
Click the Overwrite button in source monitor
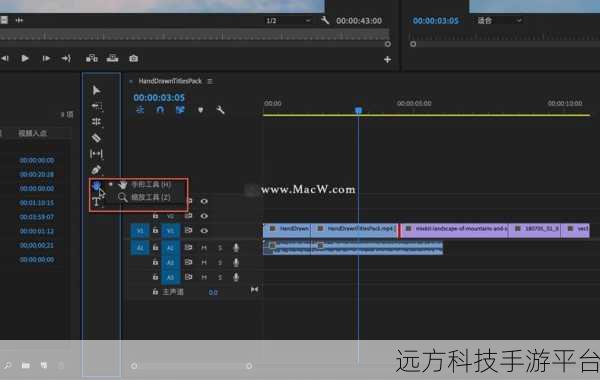coord(112,58)
